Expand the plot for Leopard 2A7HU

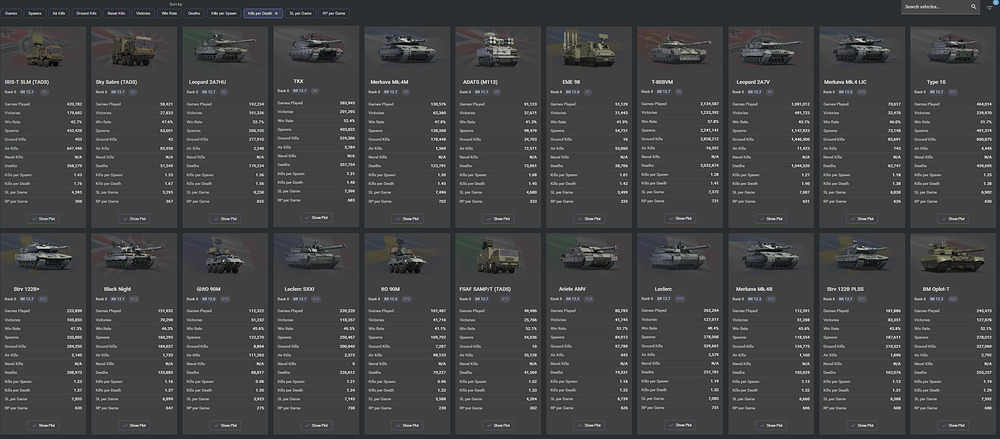[x=225, y=216]
